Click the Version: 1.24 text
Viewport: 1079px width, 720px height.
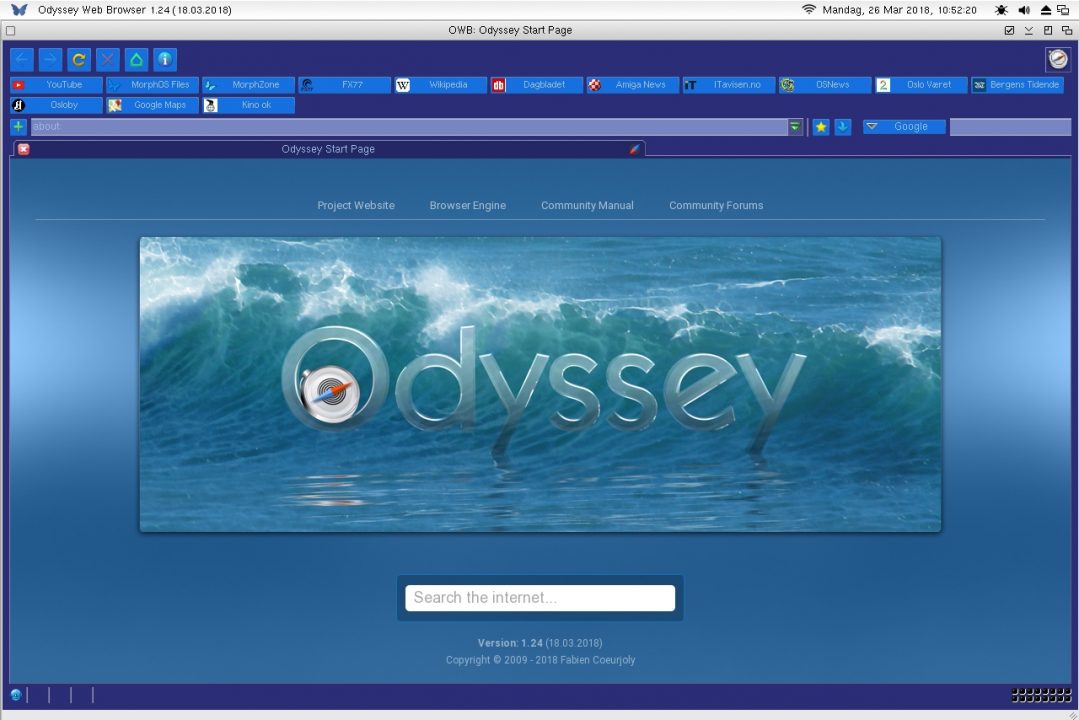click(510, 643)
